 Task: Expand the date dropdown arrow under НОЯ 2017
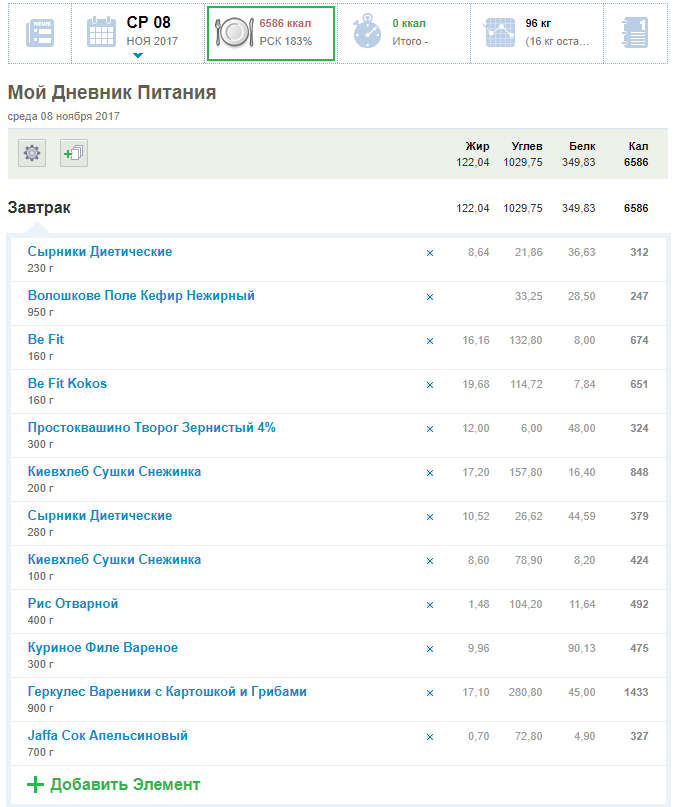tap(137, 56)
